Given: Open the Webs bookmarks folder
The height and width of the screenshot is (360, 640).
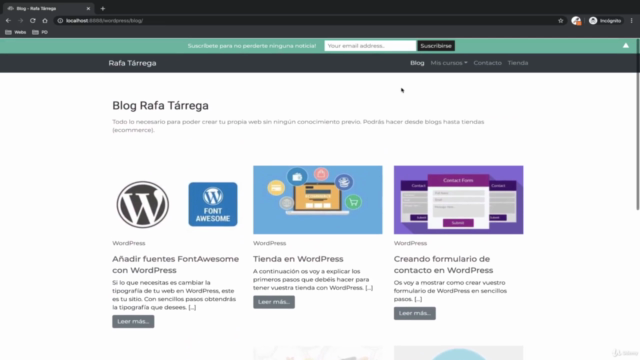Looking at the screenshot, I should point(16,32).
